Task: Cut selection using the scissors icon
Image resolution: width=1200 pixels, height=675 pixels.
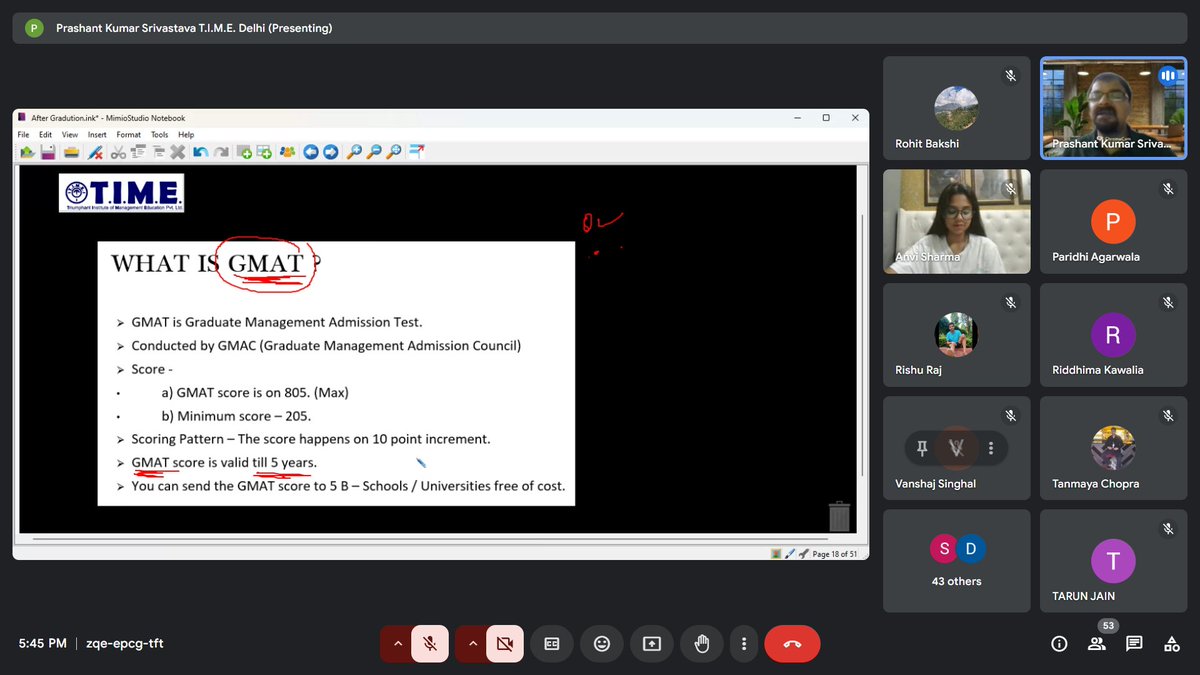Action: pos(118,152)
